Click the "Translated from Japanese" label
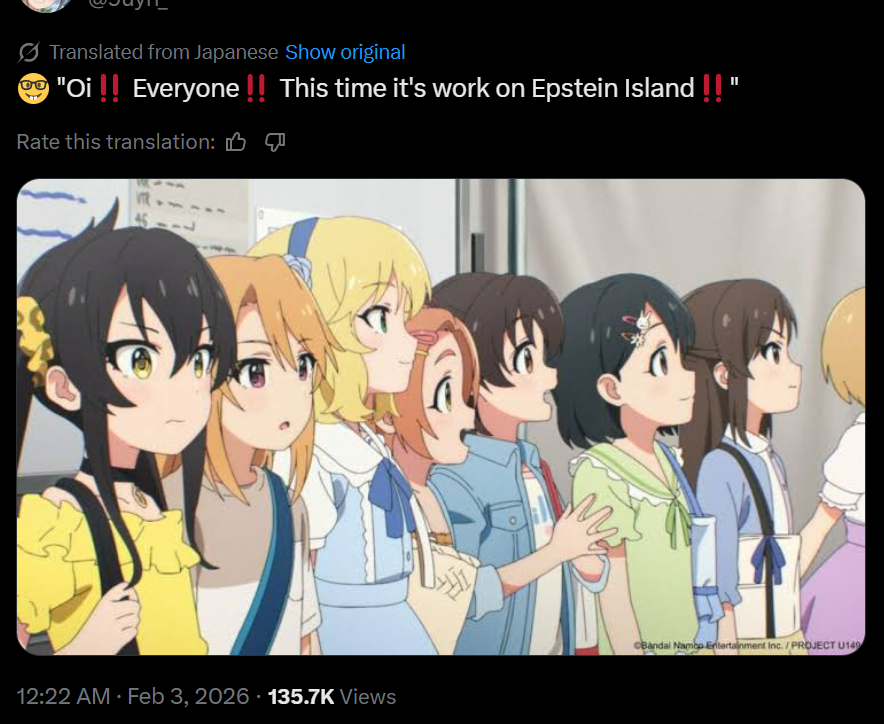Viewport: 884px width, 724px height. [x=163, y=52]
